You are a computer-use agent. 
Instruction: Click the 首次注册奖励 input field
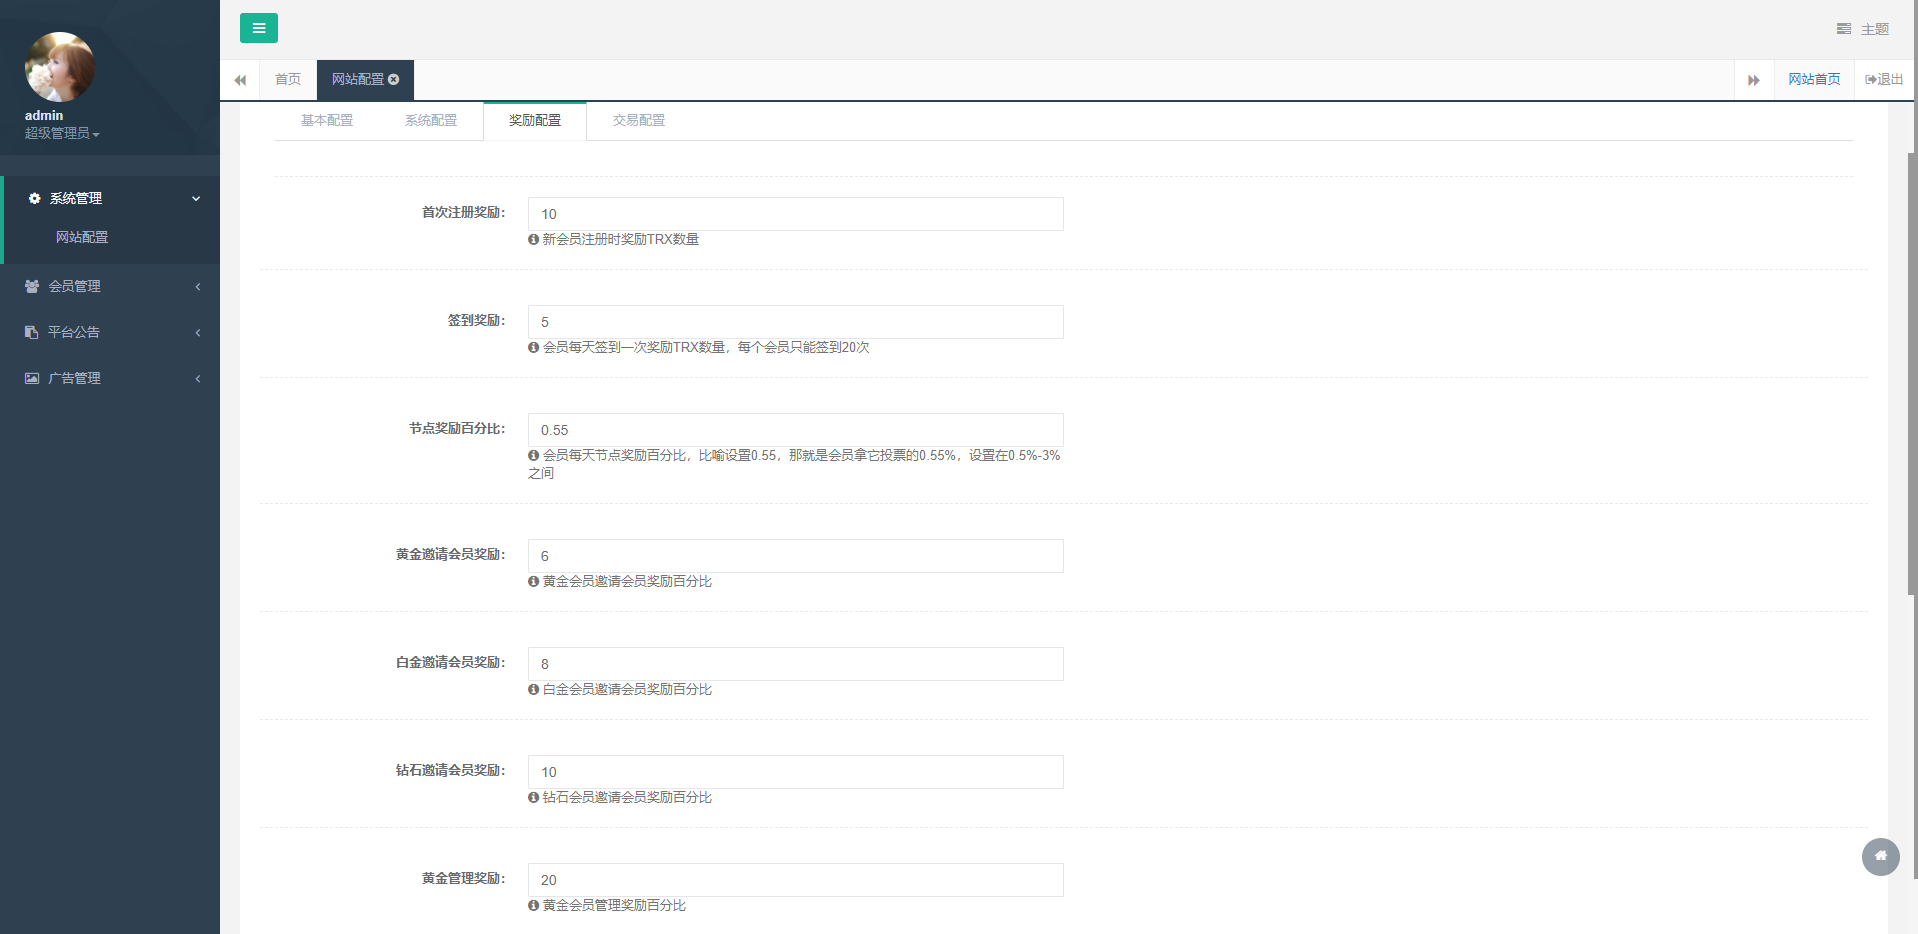(x=795, y=214)
